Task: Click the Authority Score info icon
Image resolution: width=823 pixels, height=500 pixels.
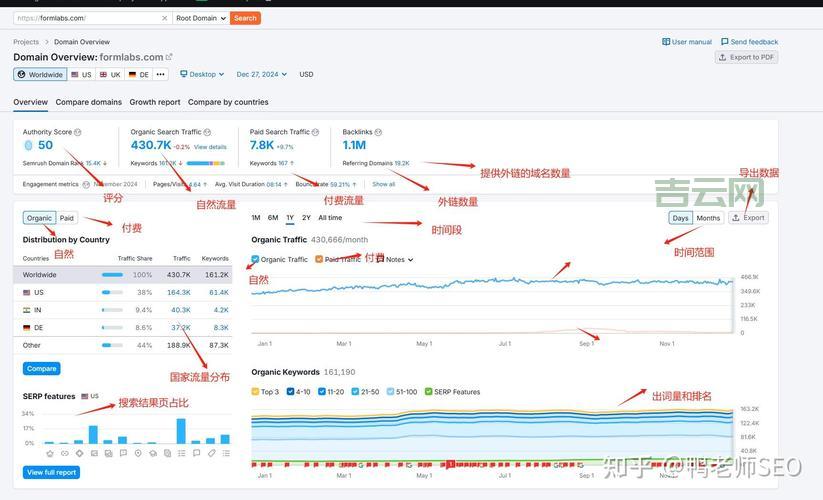Action: click(78, 132)
